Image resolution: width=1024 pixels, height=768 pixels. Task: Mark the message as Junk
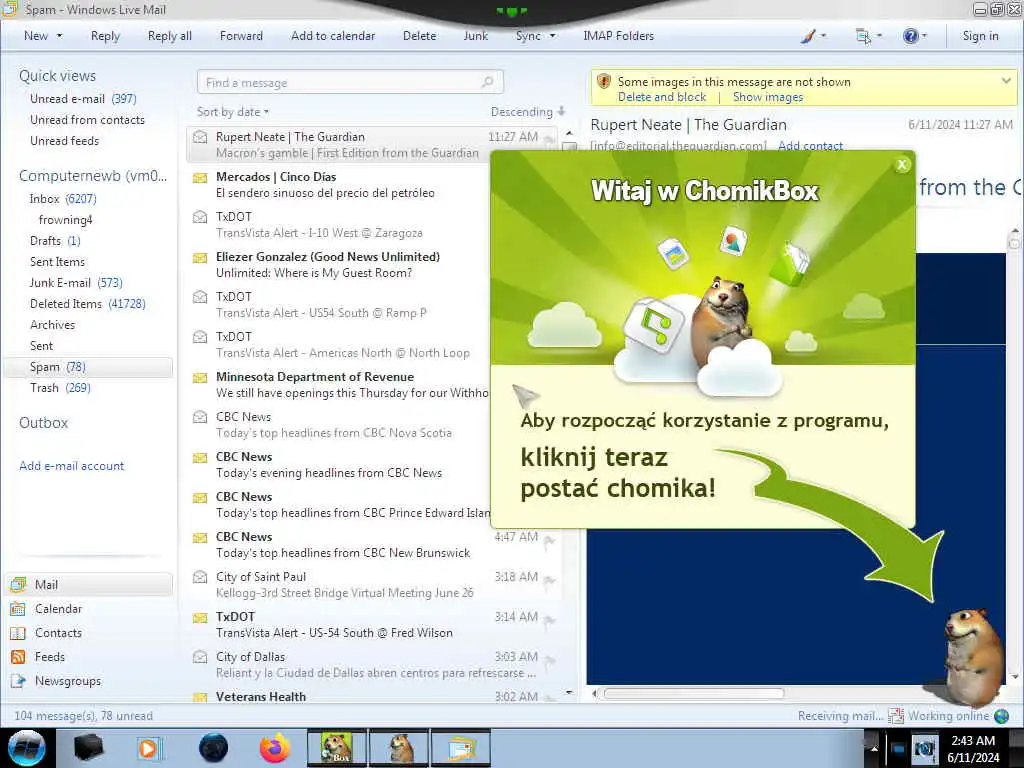click(475, 36)
